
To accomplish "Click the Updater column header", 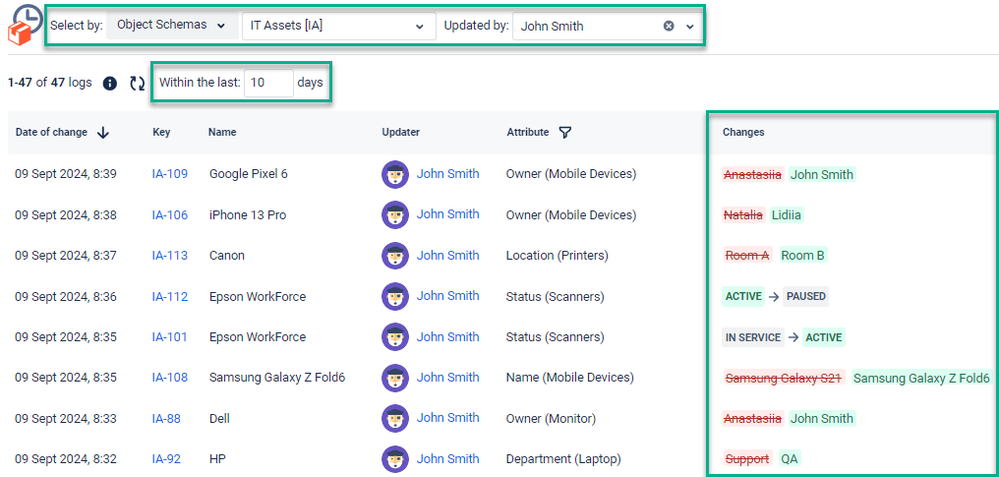I will [401, 132].
